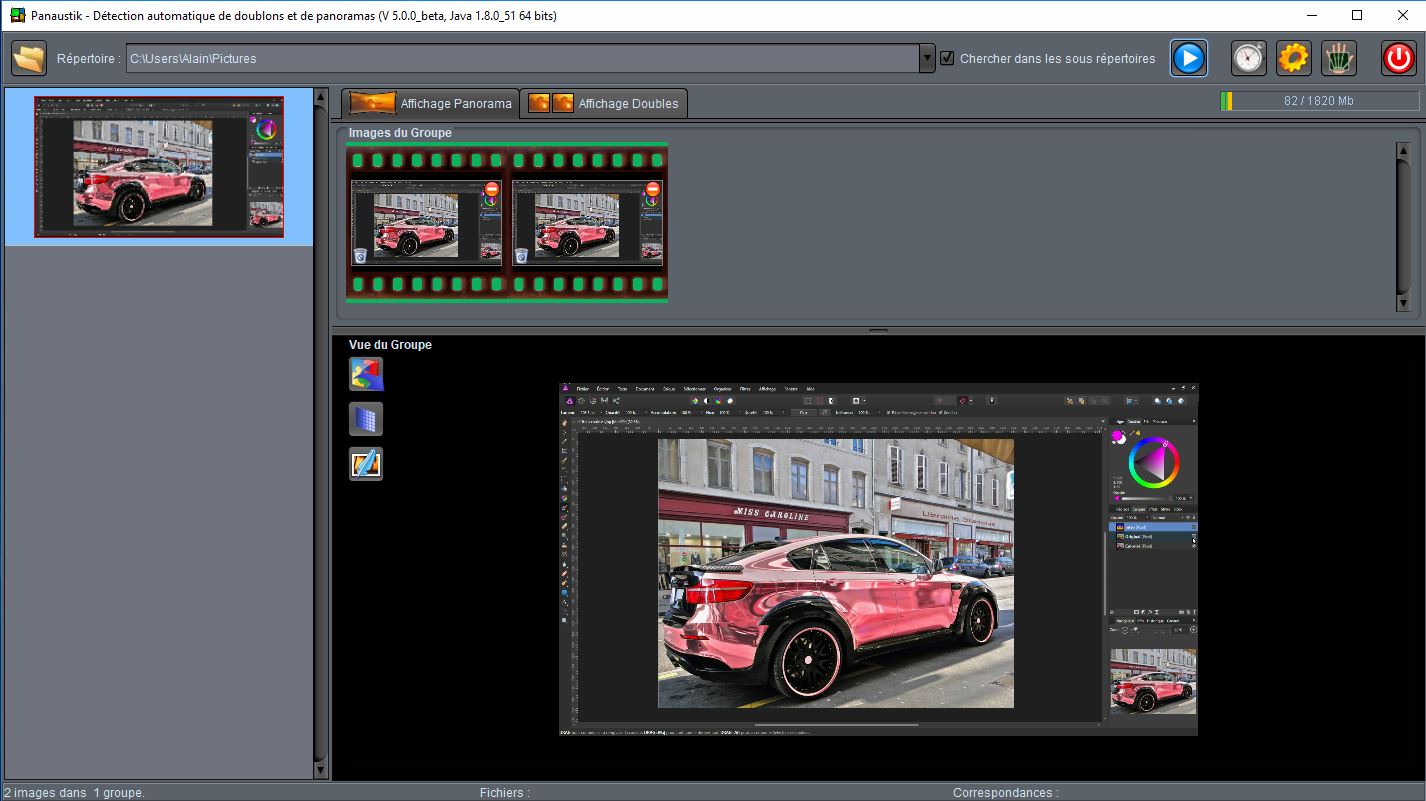
Task: Switch to Affichage Doubles tab
Action: (x=604, y=103)
